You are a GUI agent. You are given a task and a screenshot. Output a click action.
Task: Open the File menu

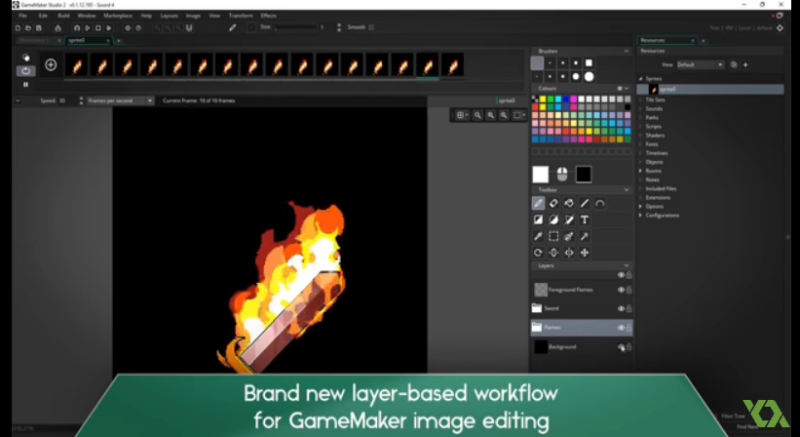tap(23, 16)
